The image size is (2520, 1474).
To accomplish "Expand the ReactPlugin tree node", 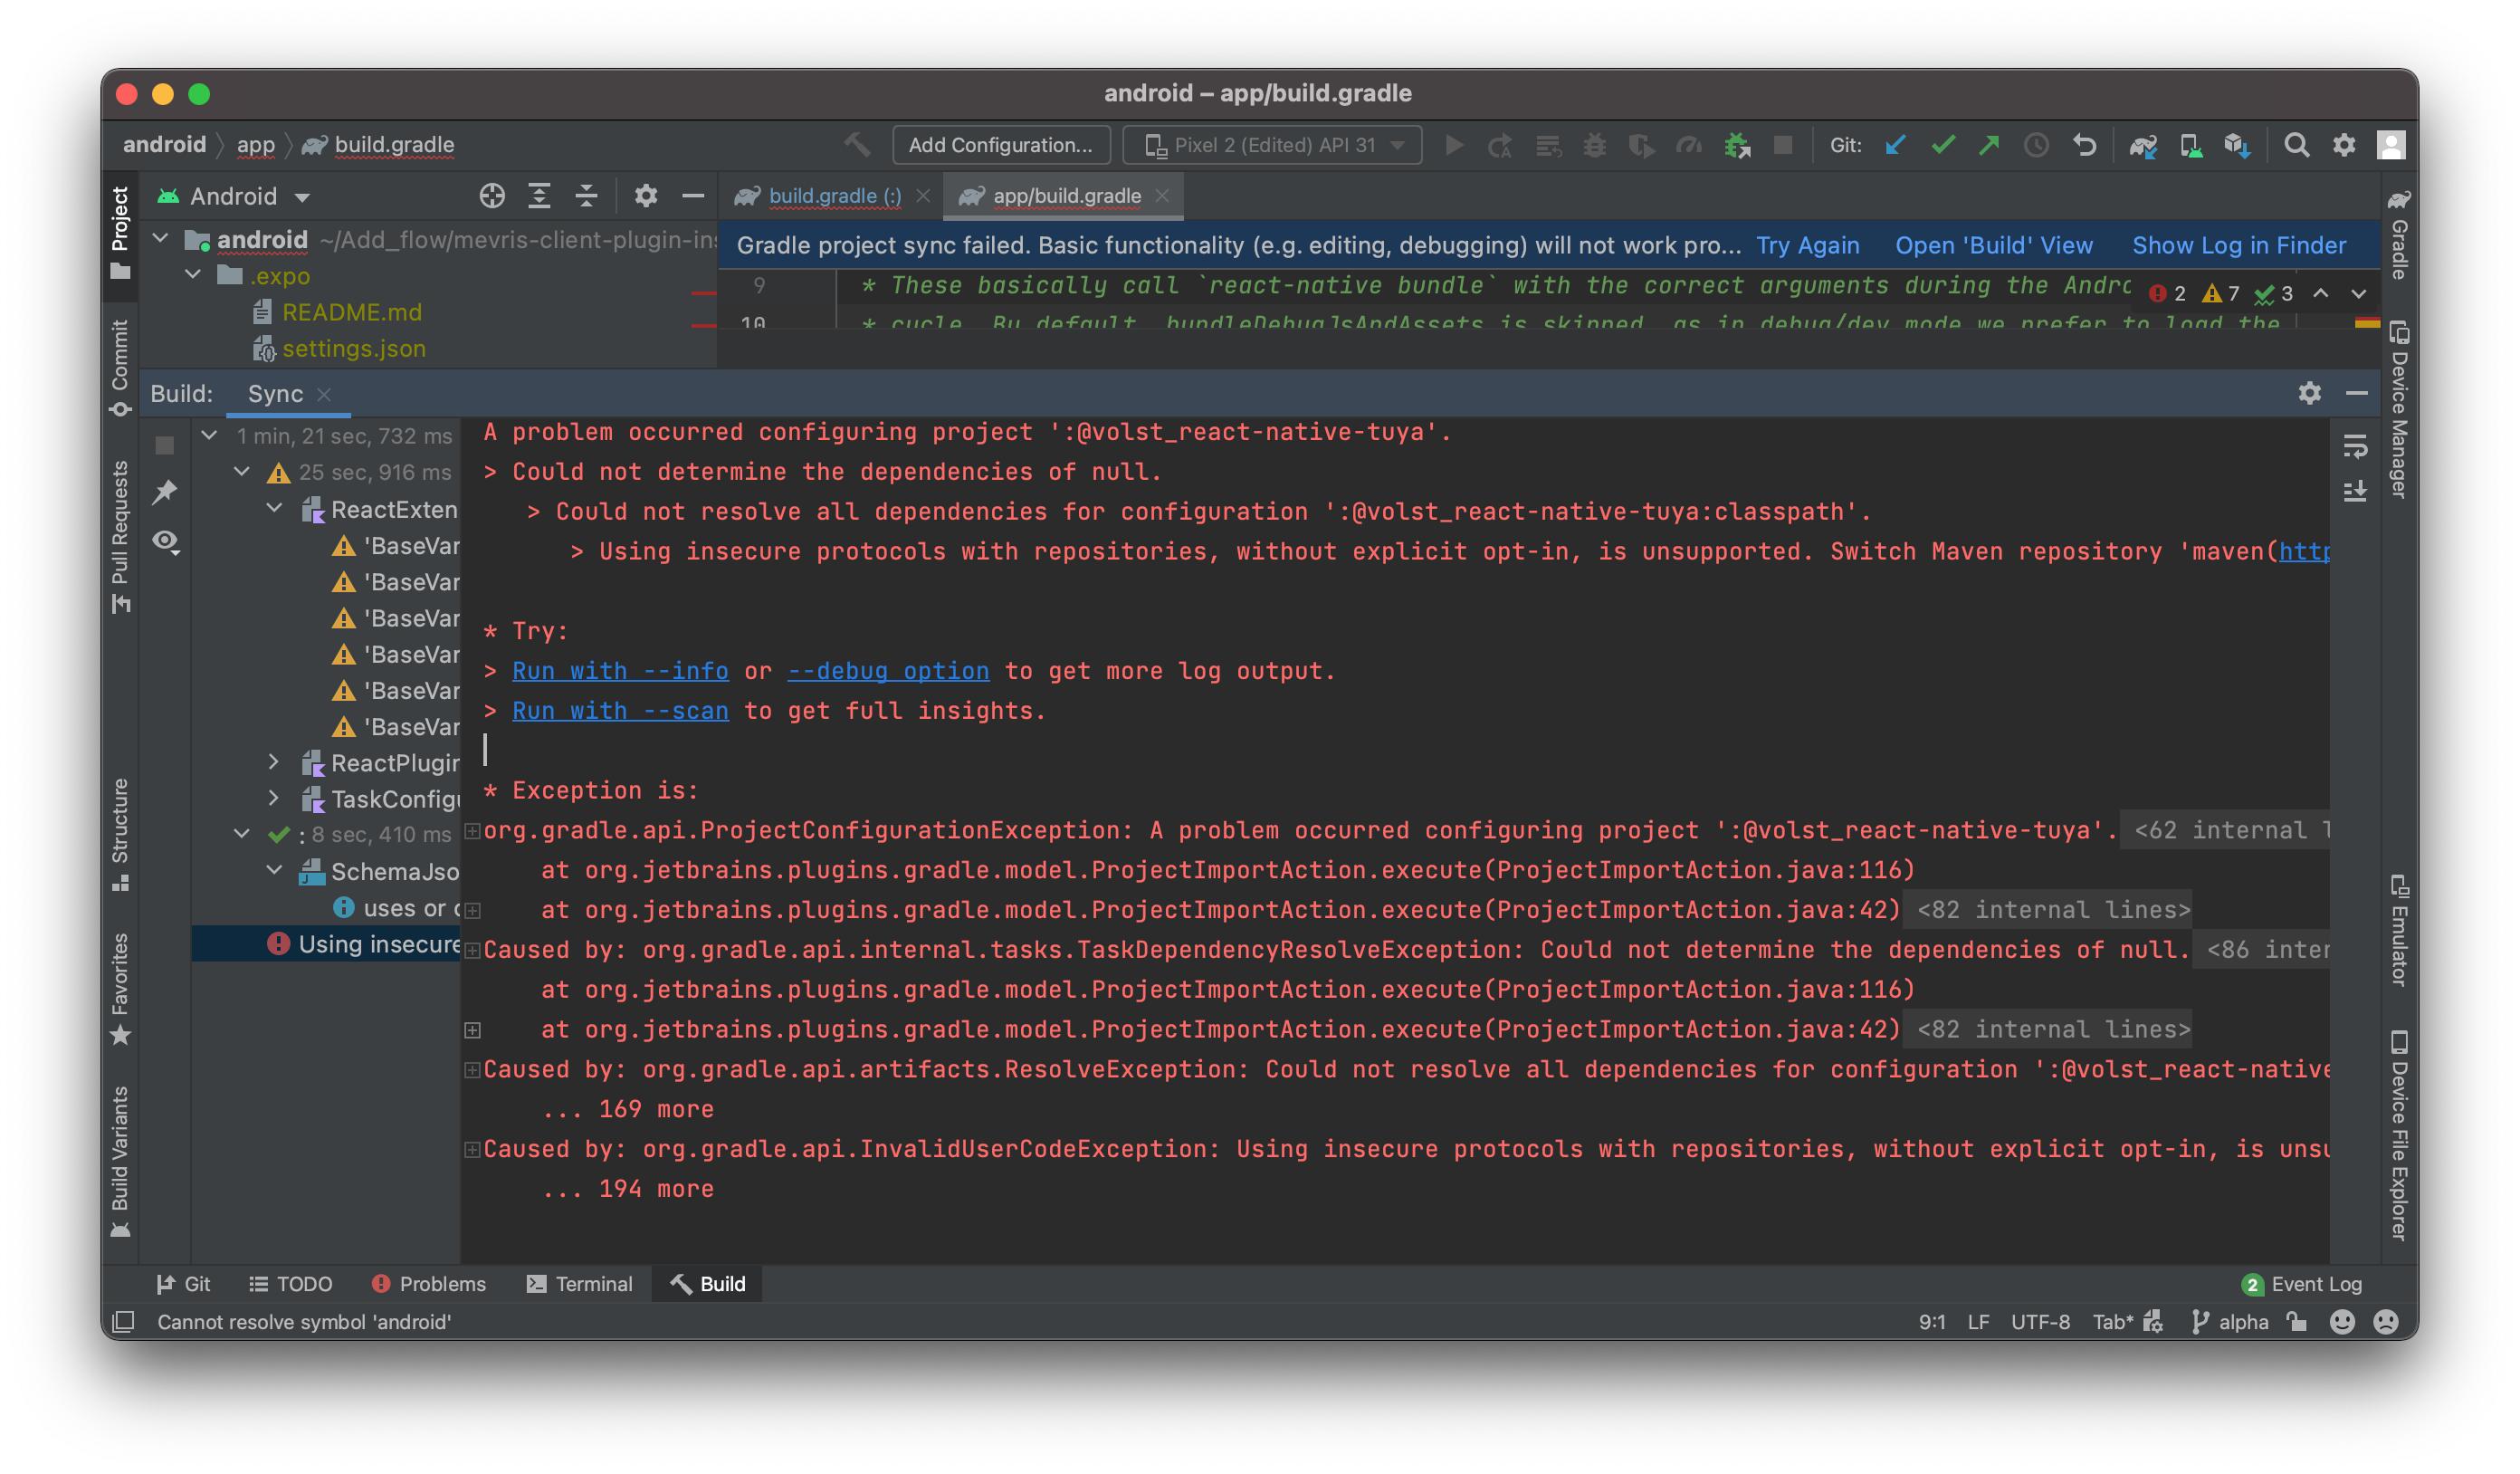I will pos(273,762).
